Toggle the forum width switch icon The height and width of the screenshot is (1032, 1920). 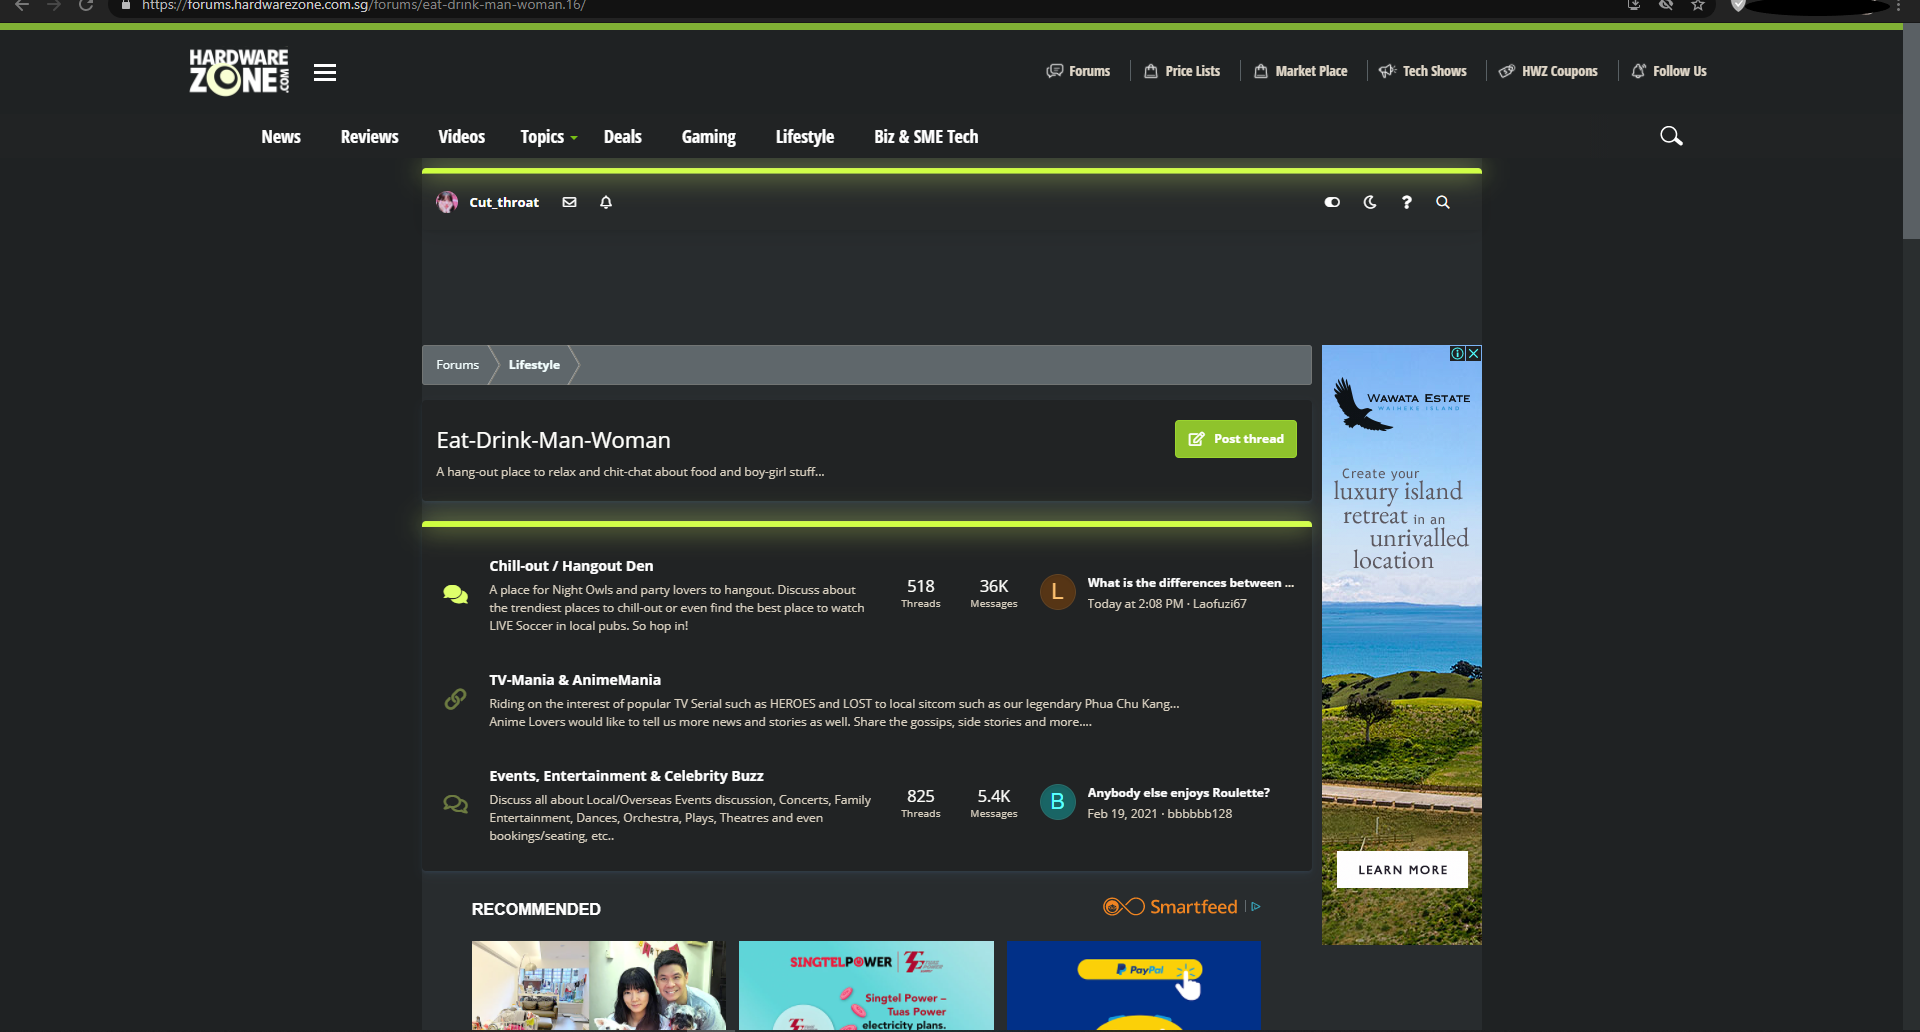(1332, 202)
